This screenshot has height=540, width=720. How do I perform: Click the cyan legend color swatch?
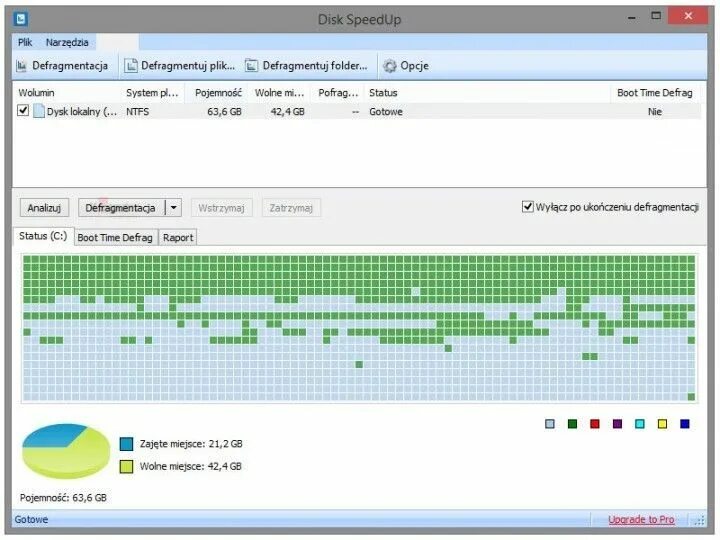tap(640, 424)
